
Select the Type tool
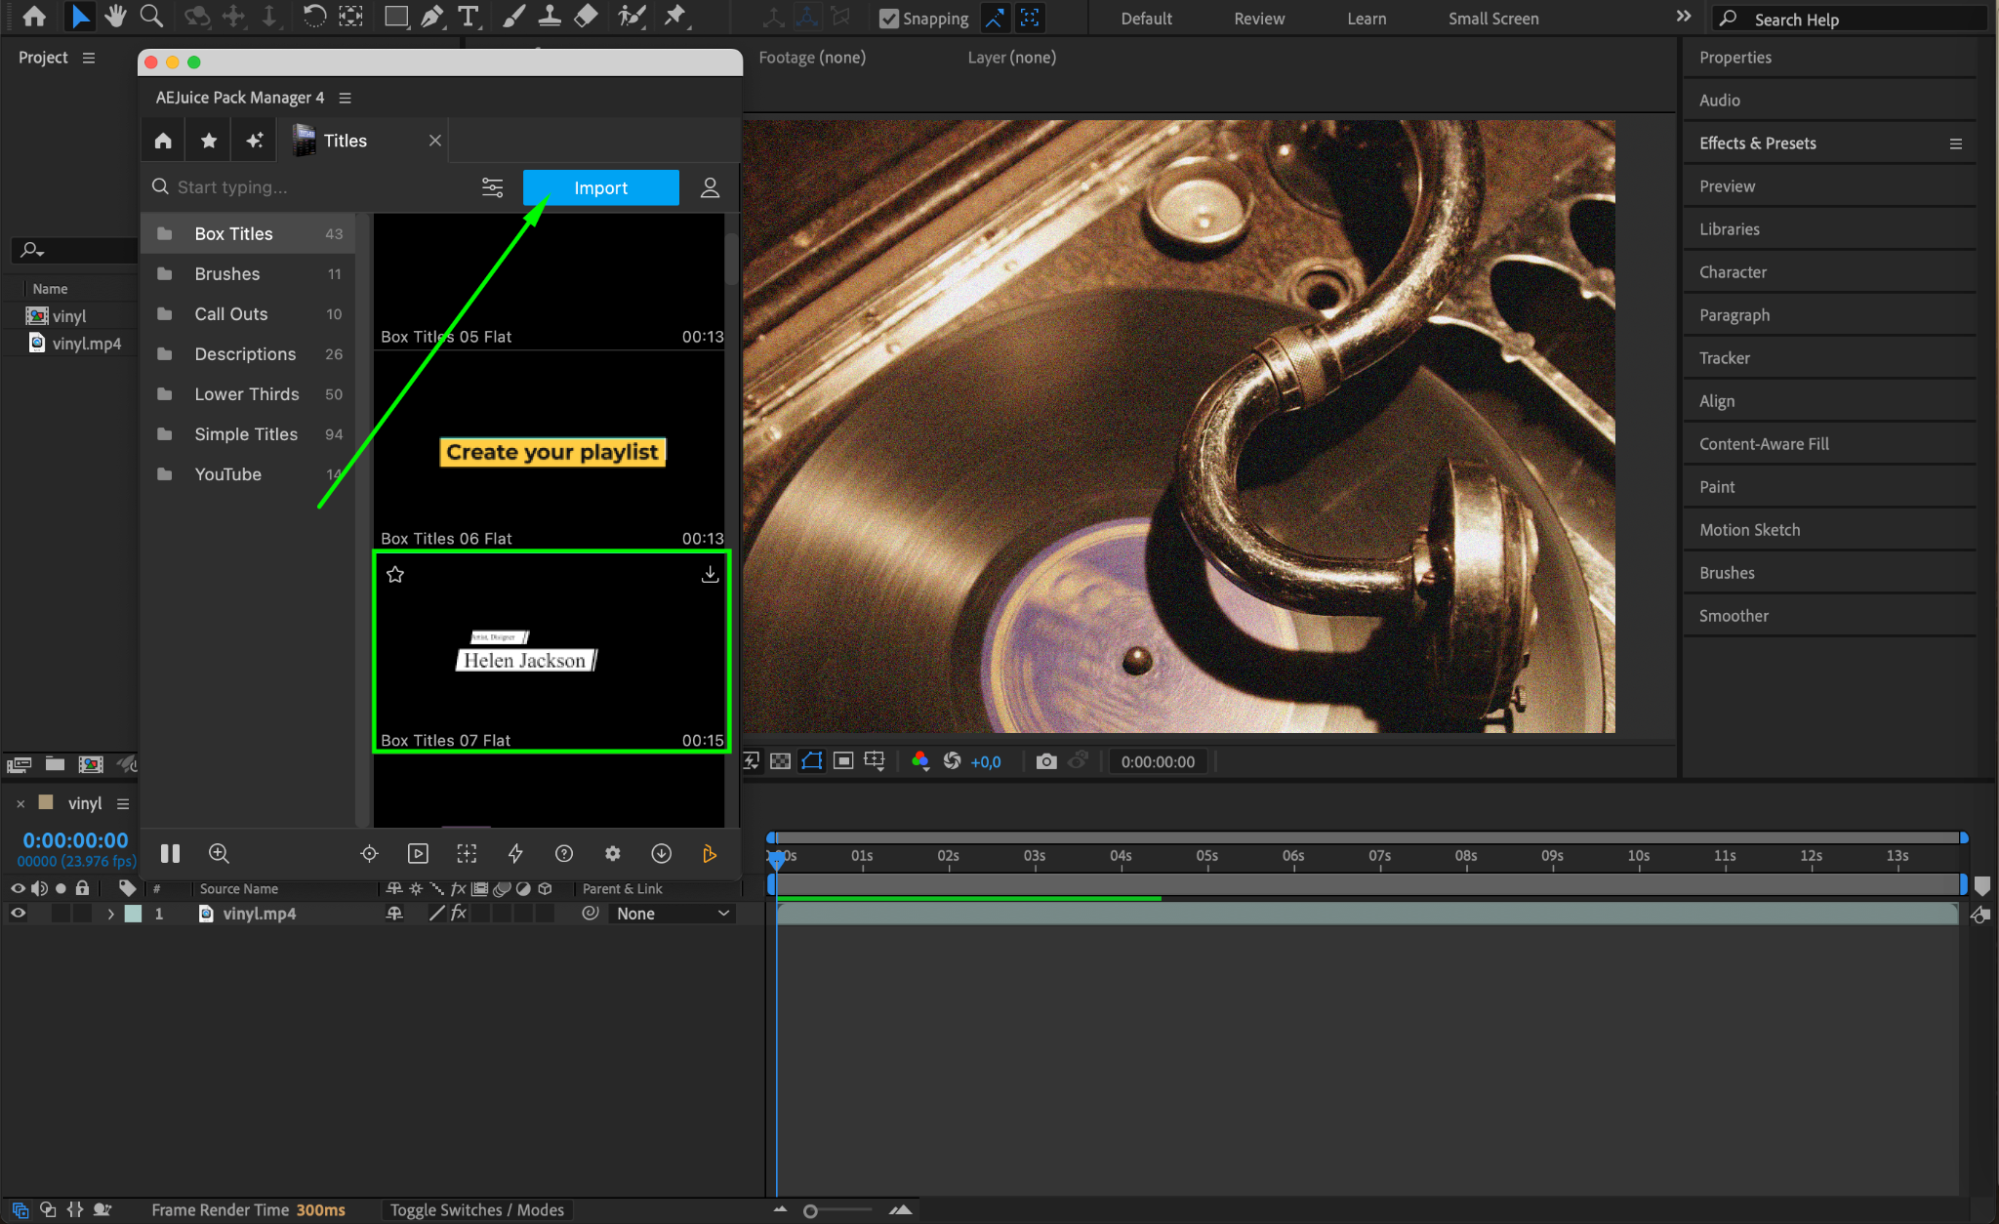tap(467, 16)
